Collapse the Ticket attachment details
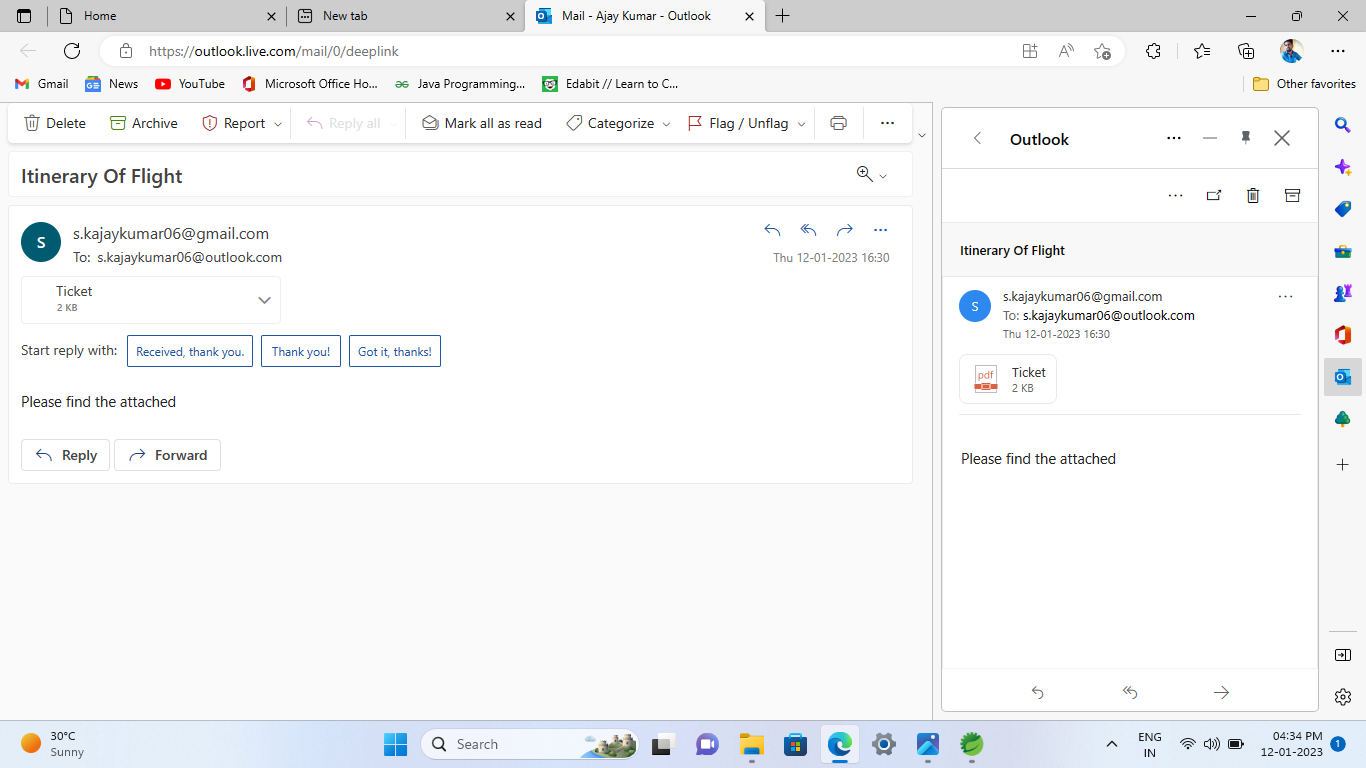Image resolution: width=1366 pixels, height=768 pixels. (x=264, y=299)
